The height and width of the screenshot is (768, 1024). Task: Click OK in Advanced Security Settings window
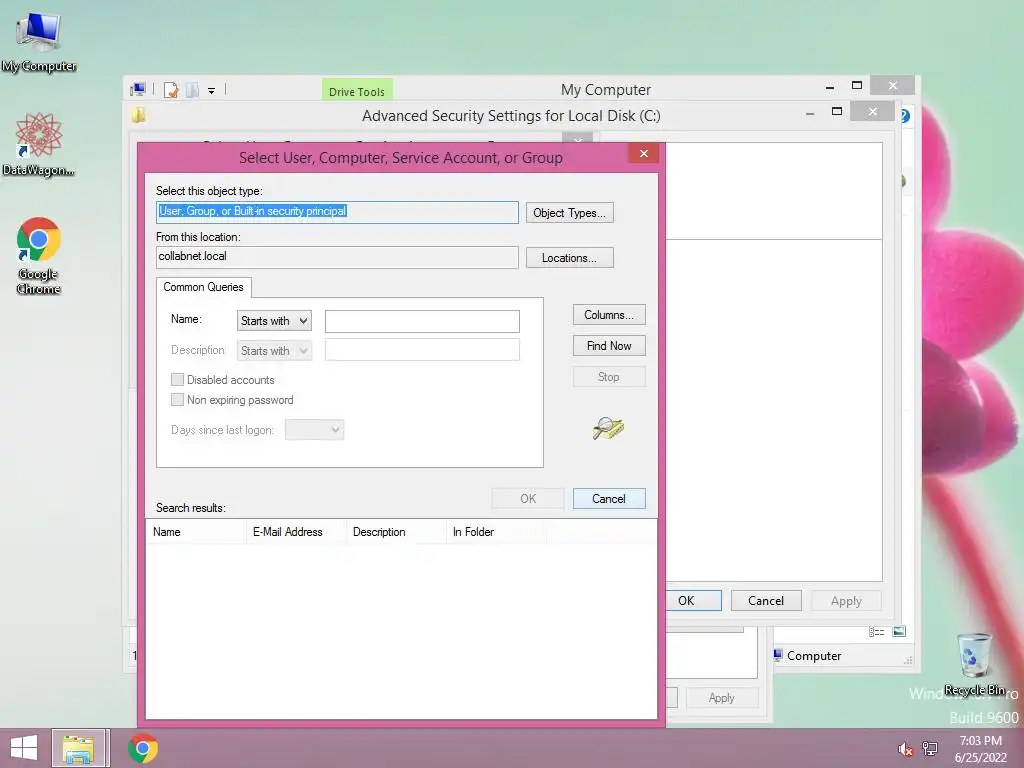point(694,601)
